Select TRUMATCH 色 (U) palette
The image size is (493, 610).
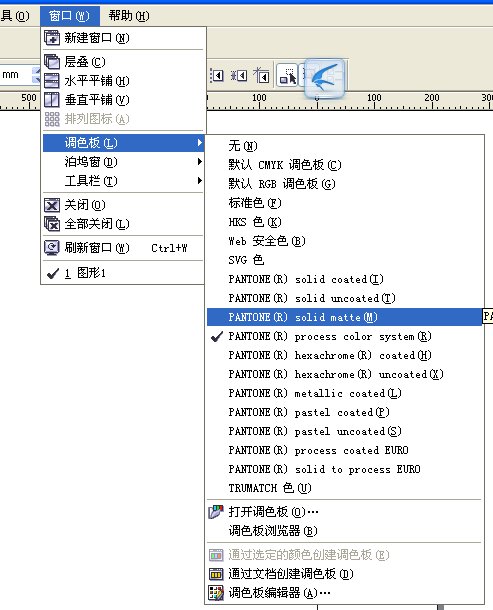(x=344, y=488)
